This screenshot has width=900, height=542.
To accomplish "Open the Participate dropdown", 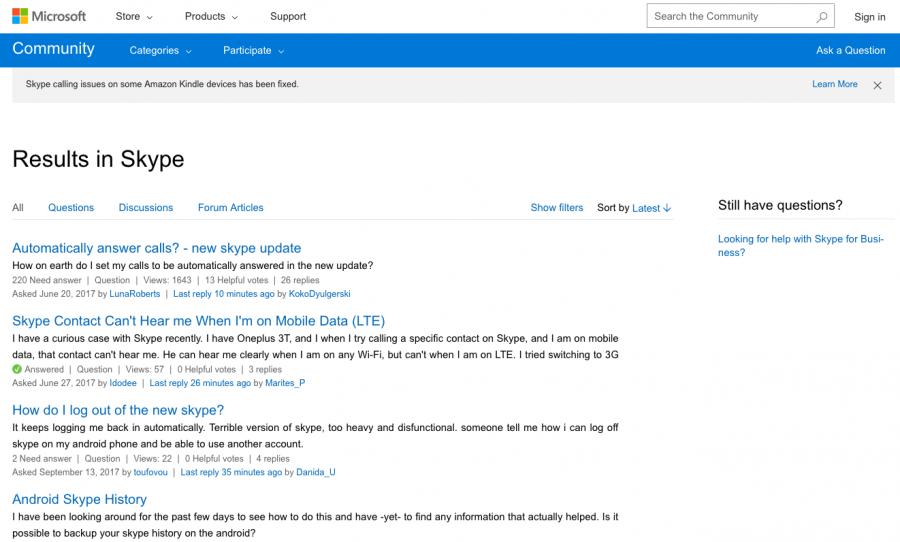I will point(253,51).
